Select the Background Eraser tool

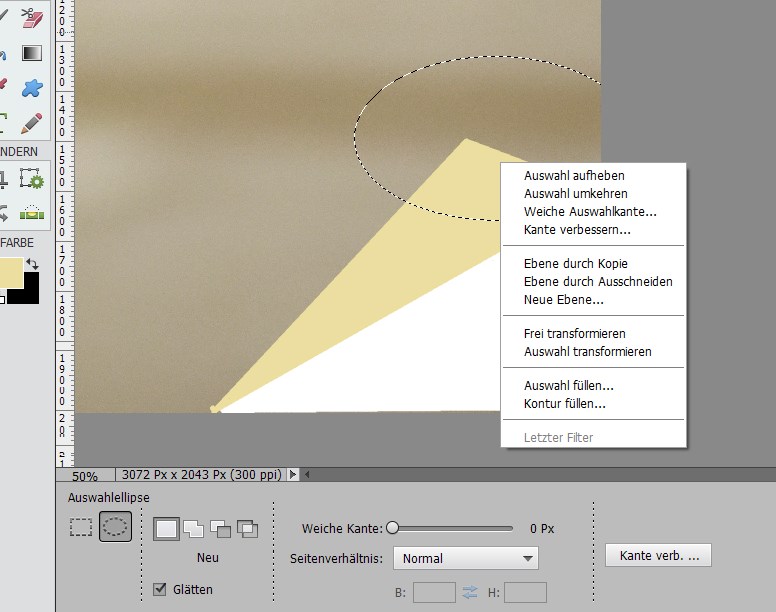pyautogui.click(x=31, y=18)
